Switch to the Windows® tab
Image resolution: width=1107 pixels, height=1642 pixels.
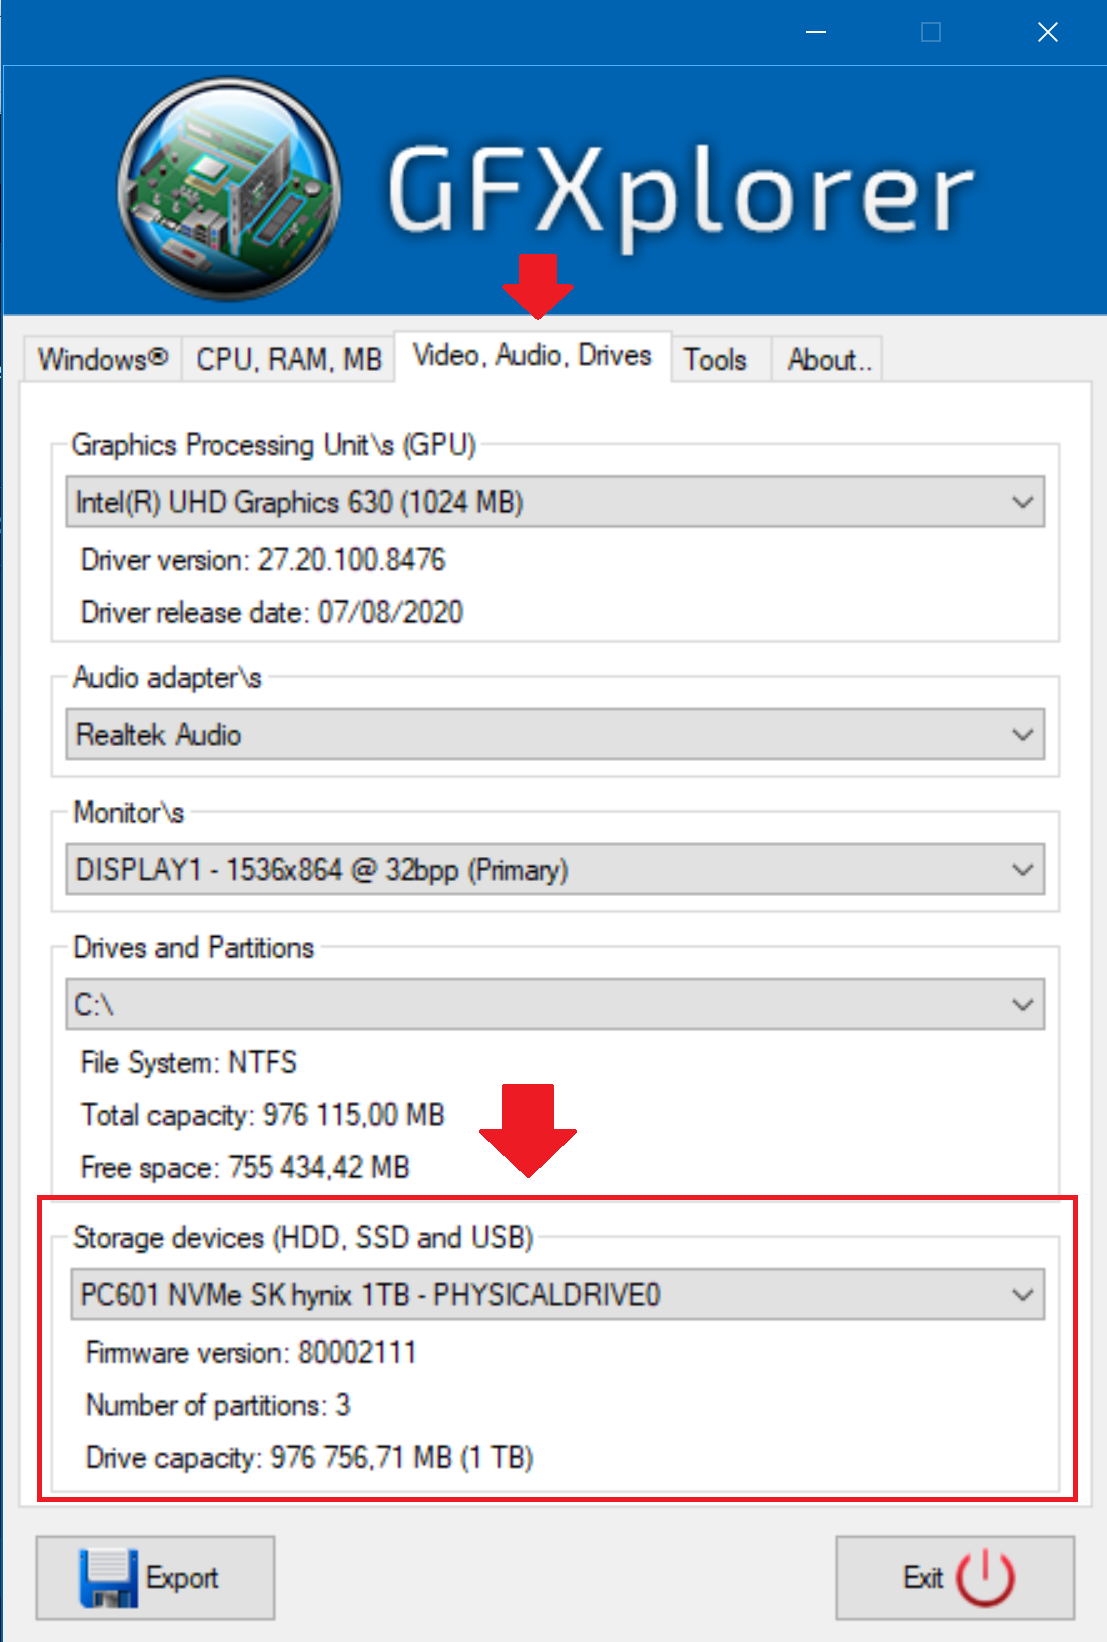pos(103,359)
